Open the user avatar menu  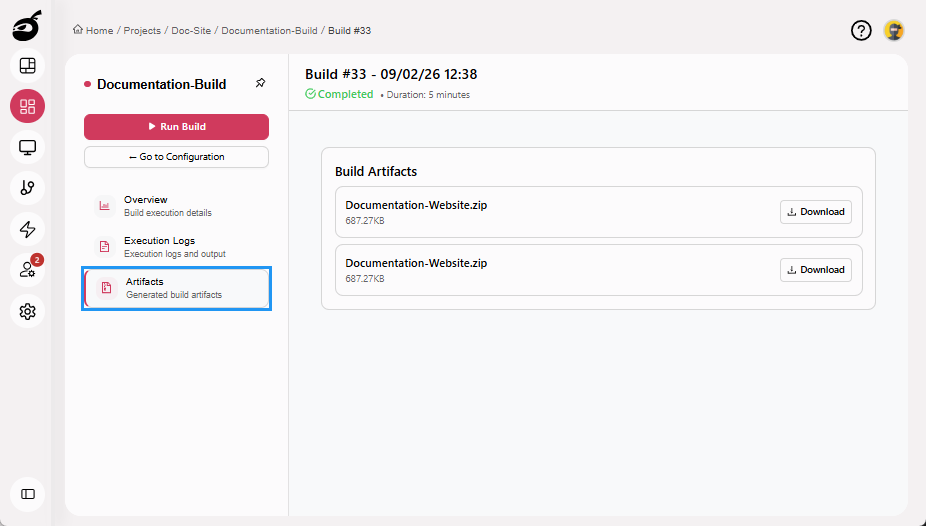click(x=894, y=30)
